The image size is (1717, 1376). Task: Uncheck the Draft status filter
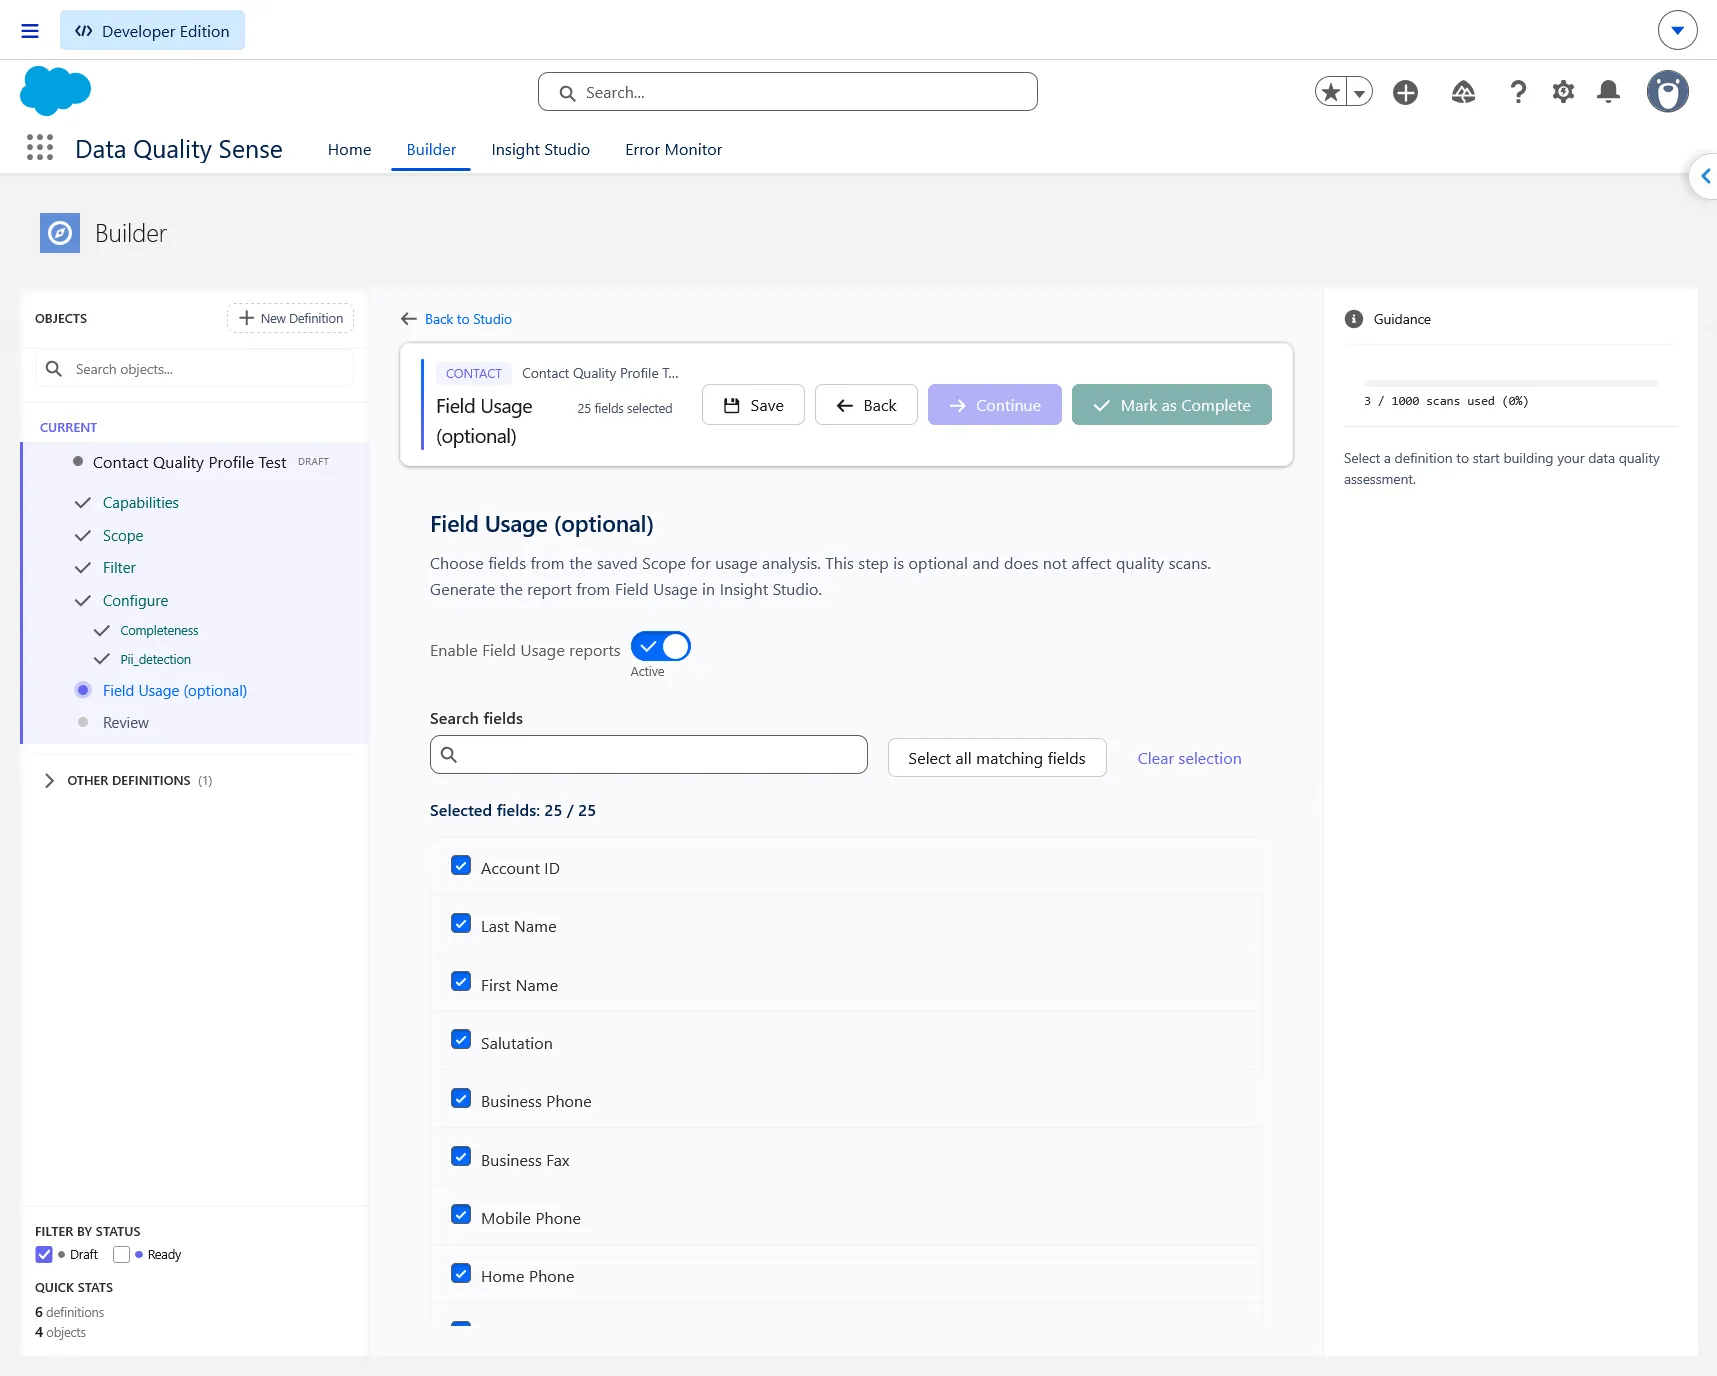point(44,1254)
